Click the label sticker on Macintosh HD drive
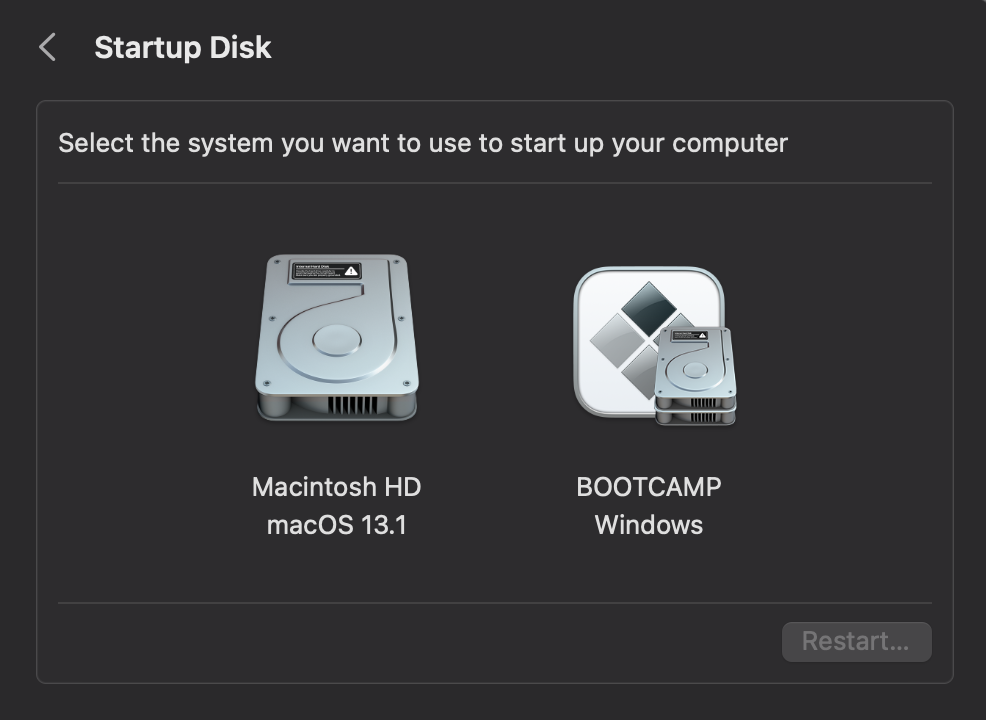 [325, 271]
